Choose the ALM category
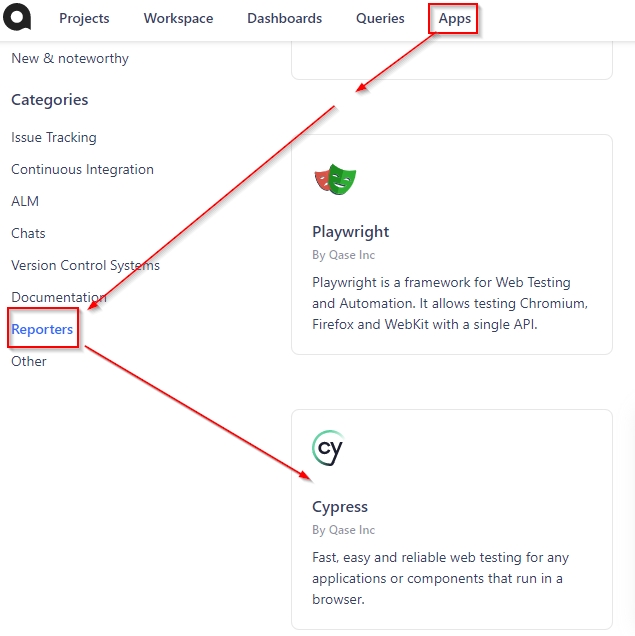Screen dimensions: 635x636 [x=25, y=201]
